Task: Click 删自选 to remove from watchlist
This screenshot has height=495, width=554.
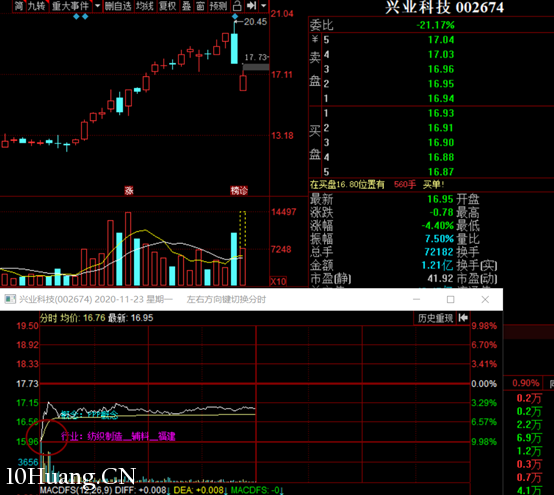Action: coord(118,6)
